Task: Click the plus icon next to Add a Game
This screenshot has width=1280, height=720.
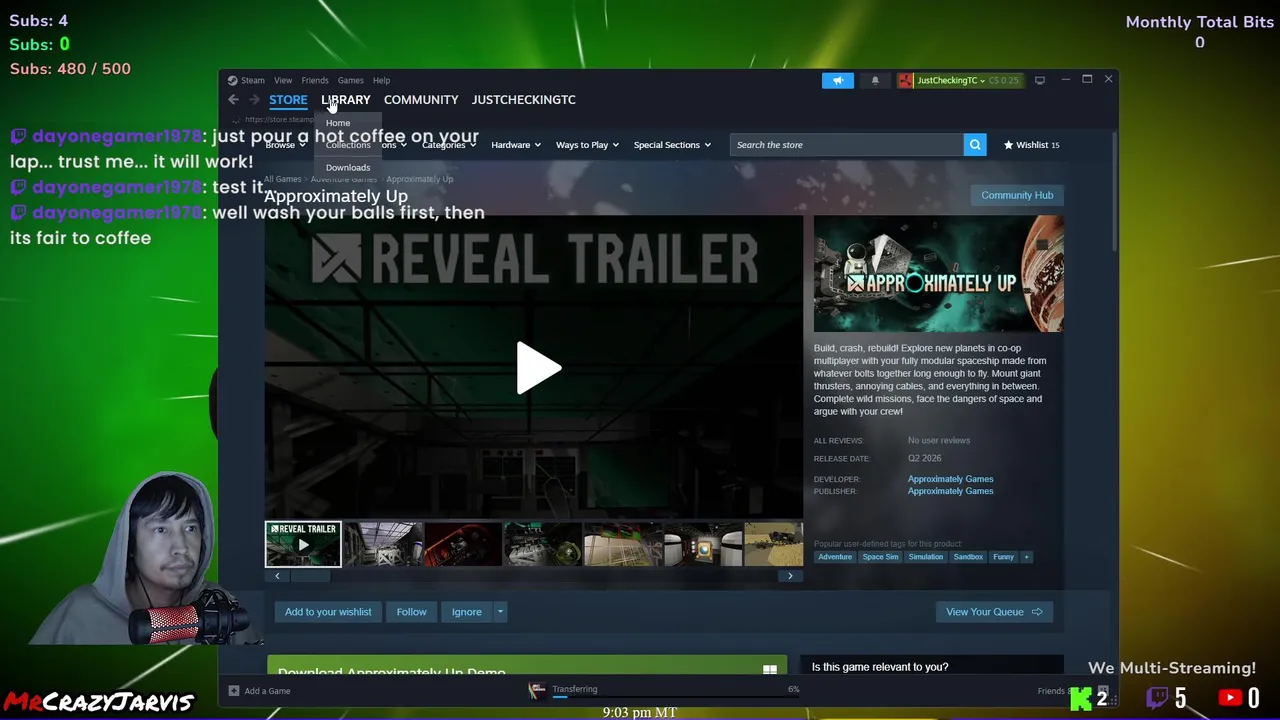Action: (234, 690)
